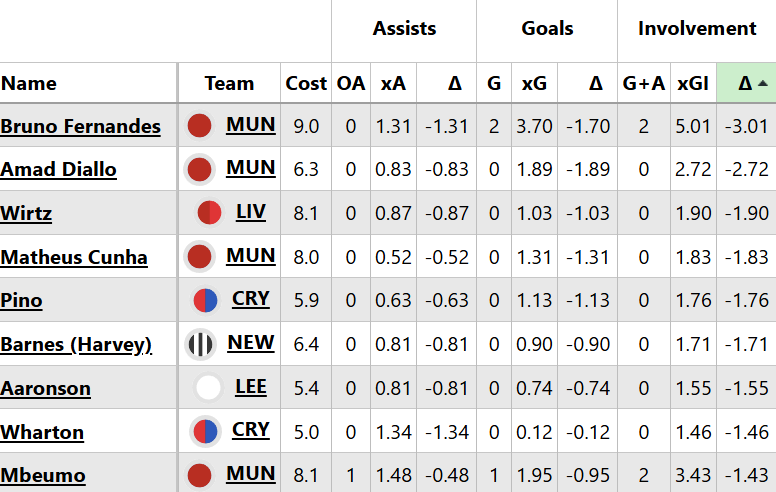The height and width of the screenshot is (492, 776).
Task: Click the Leeds white badge beside Aaronson
Action: (208, 388)
